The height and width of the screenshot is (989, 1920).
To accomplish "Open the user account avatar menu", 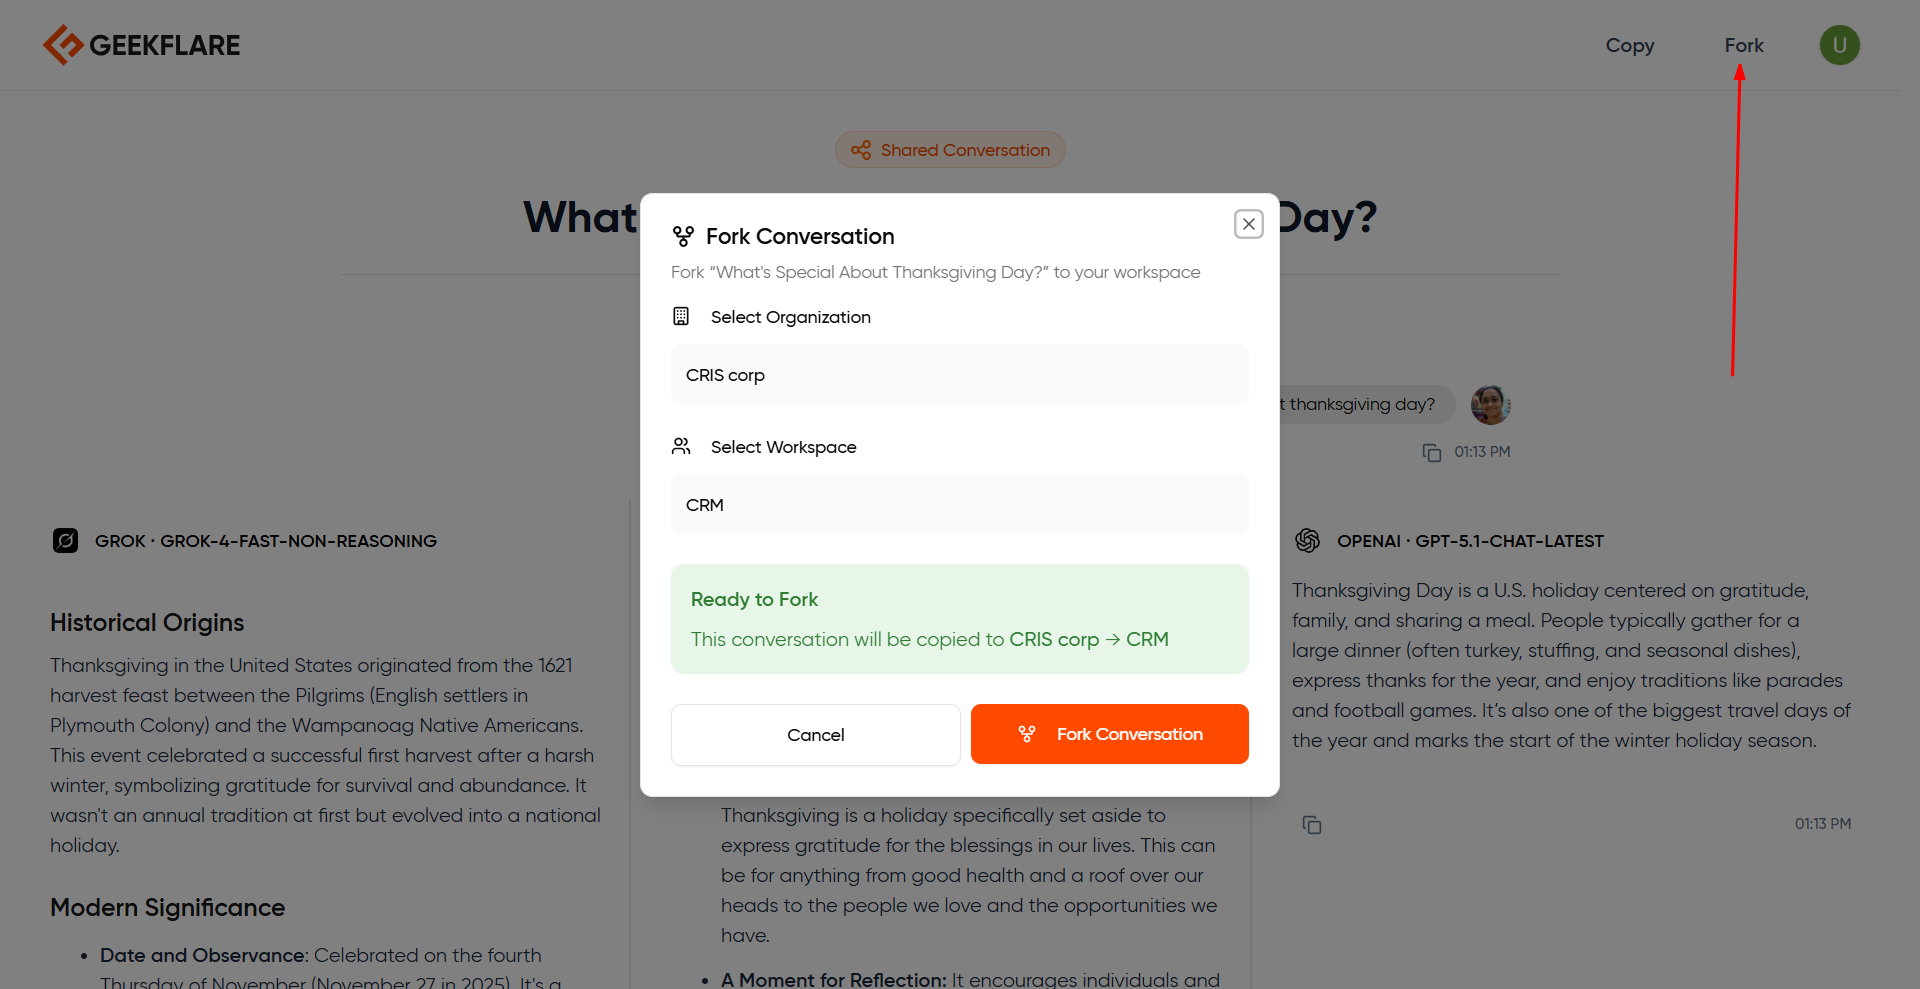I will [x=1839, y=45].
